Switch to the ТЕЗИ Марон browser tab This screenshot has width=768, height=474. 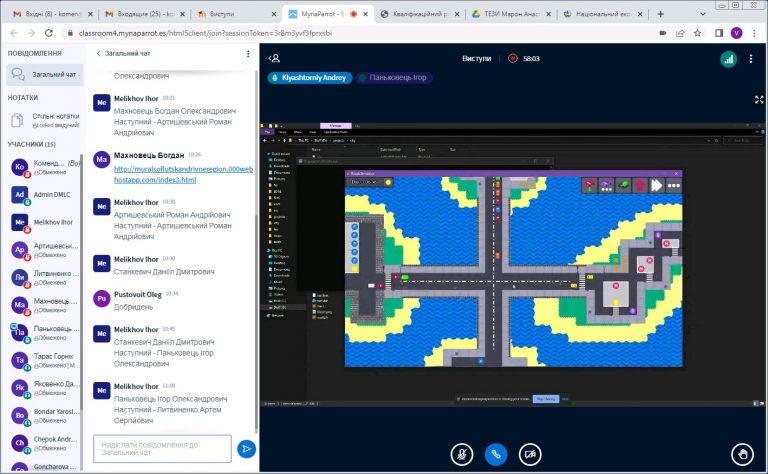(510, 14)
